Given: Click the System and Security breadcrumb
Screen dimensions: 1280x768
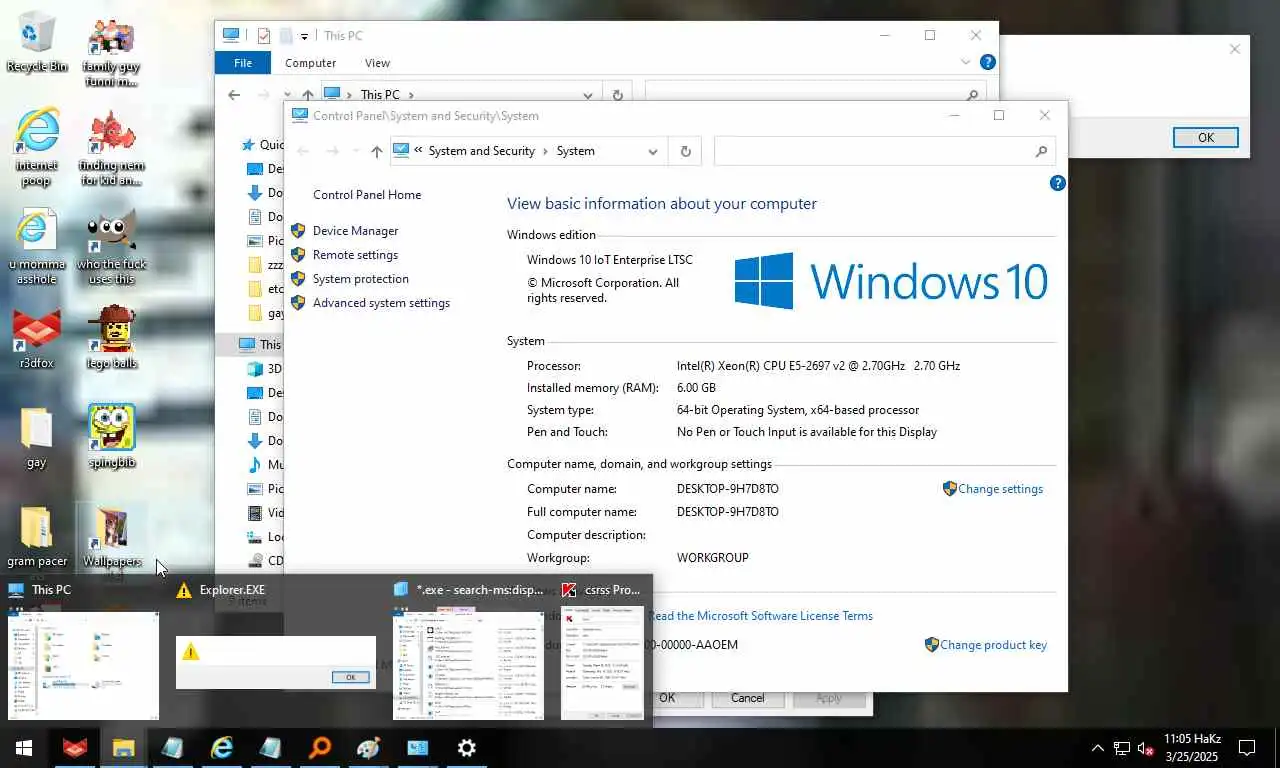Looking at the screenshot, I should coord(482,151).
